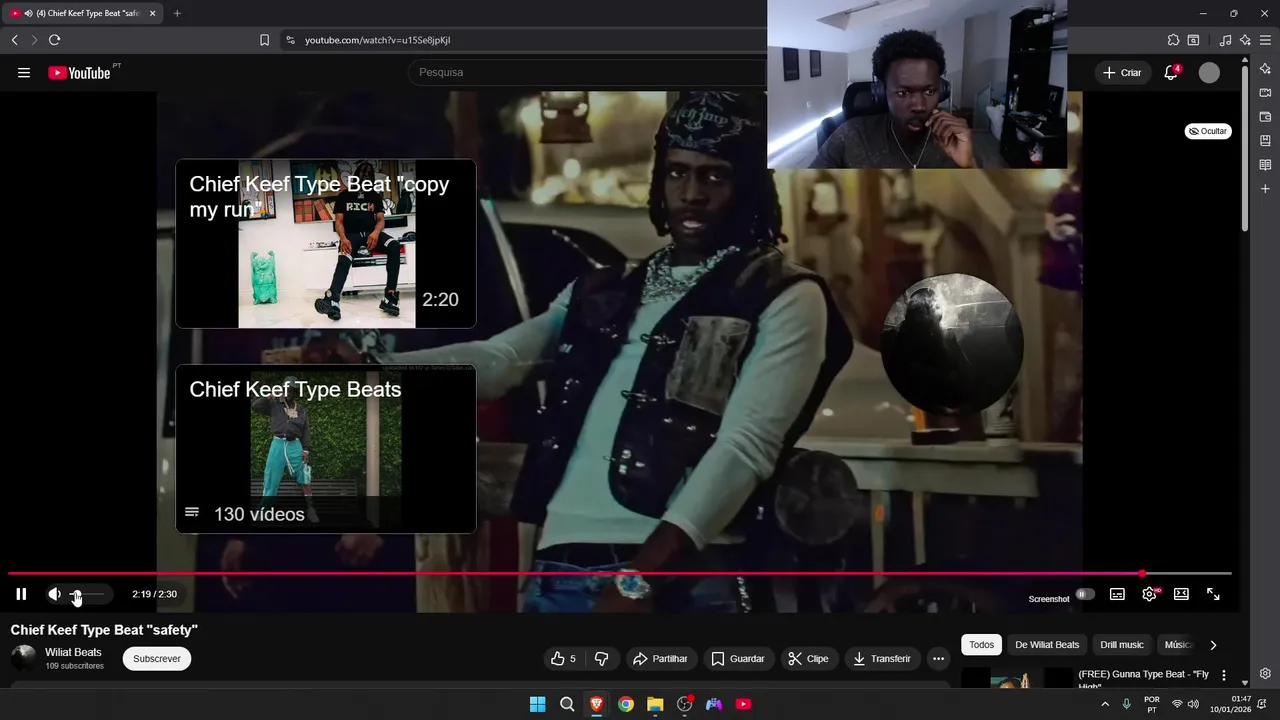Open the account avatar menu

(1209, 72)
